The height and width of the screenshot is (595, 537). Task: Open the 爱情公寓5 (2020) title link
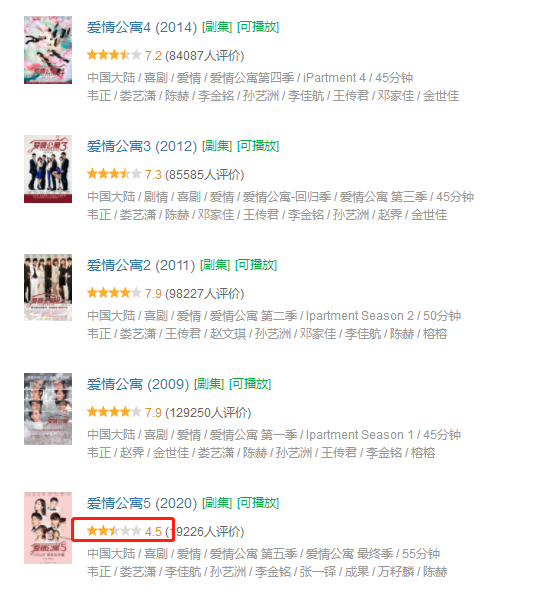click(142, 503)
